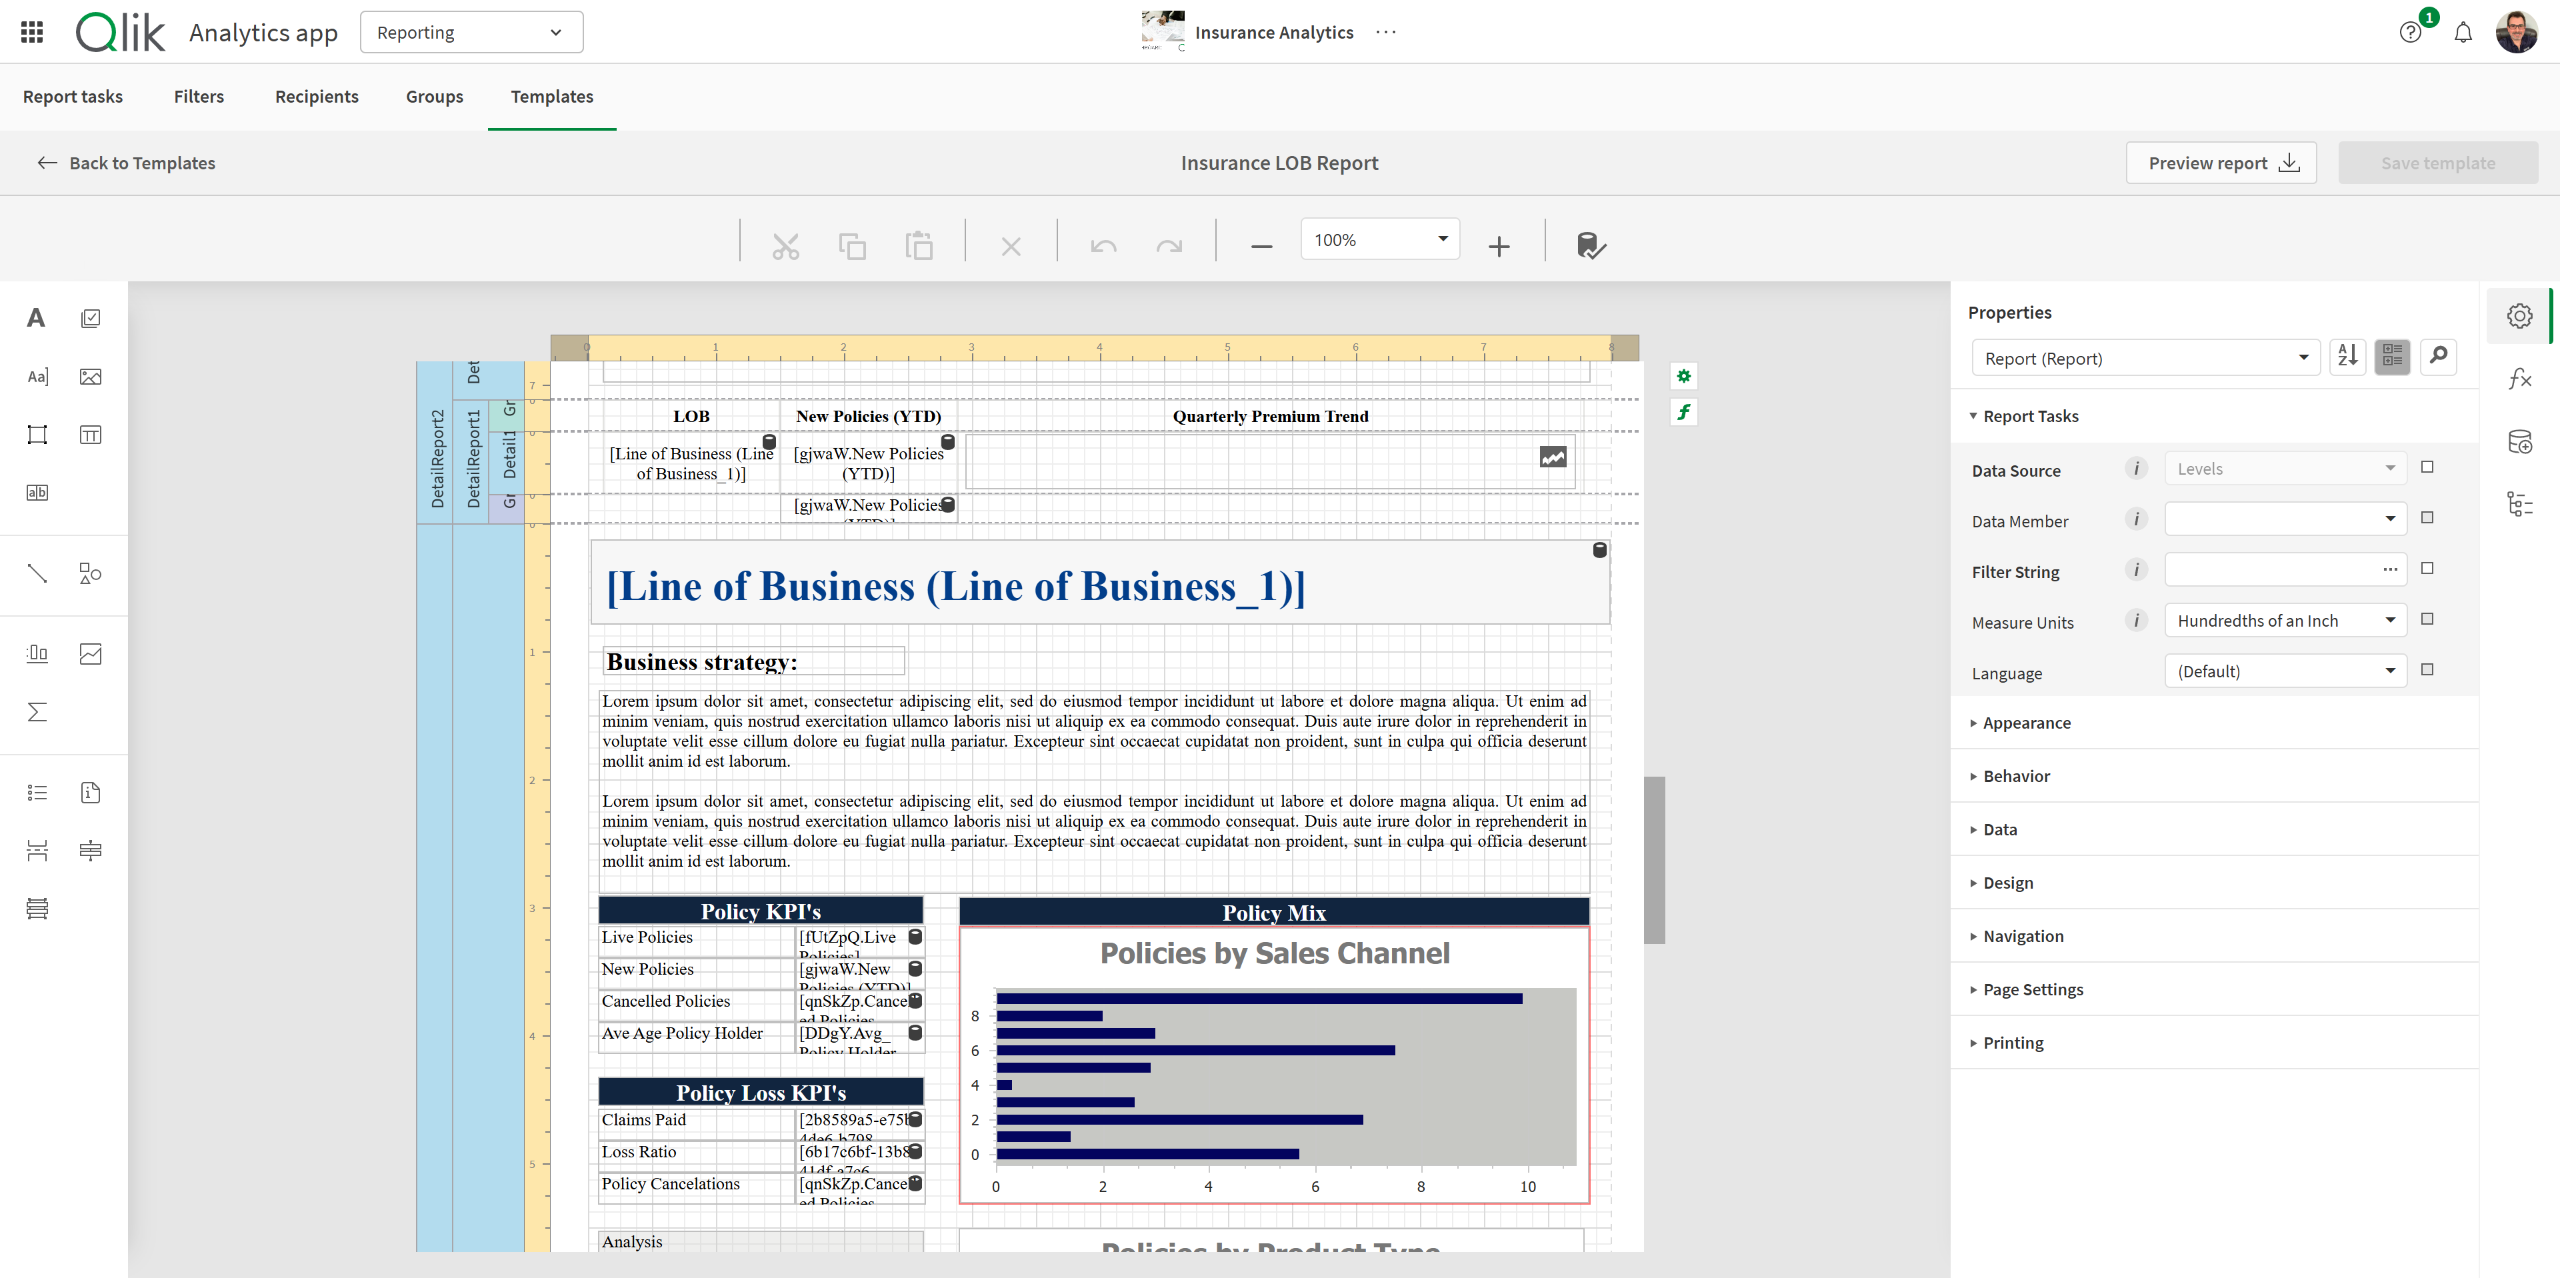Select the Label text tool
This screenshot has width=2560, height=1278.
pos(36,318)
